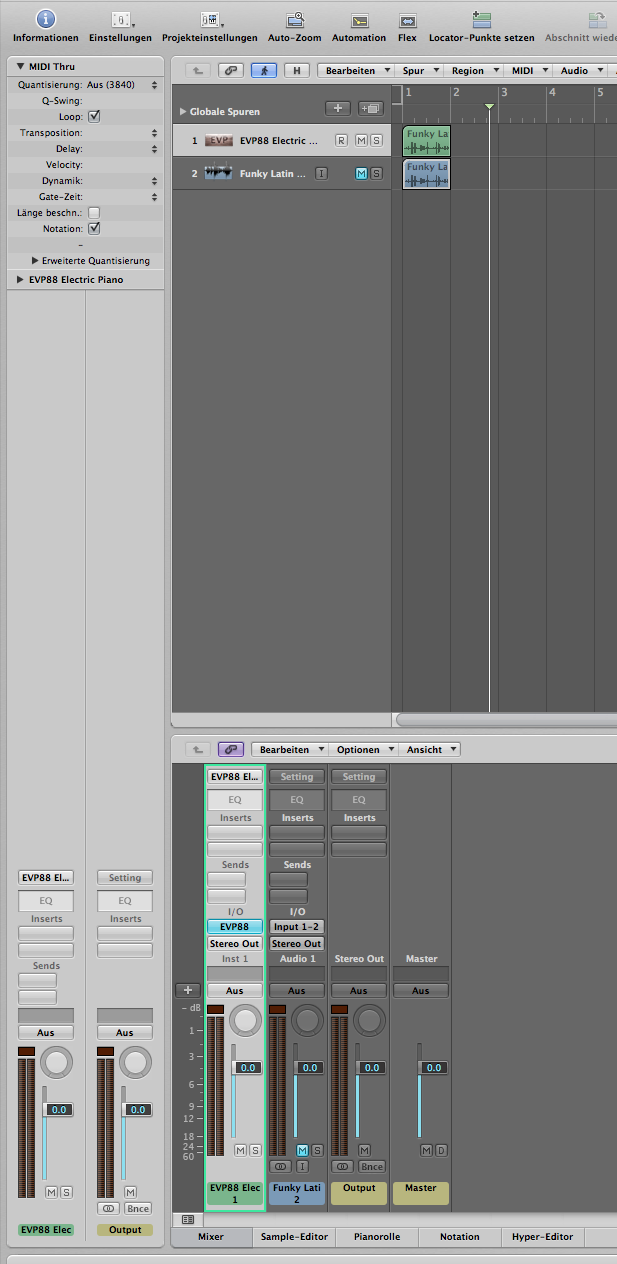Image resolution: width=617 pixels, height=1264 pixels.
Task: Click the pan knob on EVP88 mixer strip
Action: pyautogui.click(x=245, y=1020)
